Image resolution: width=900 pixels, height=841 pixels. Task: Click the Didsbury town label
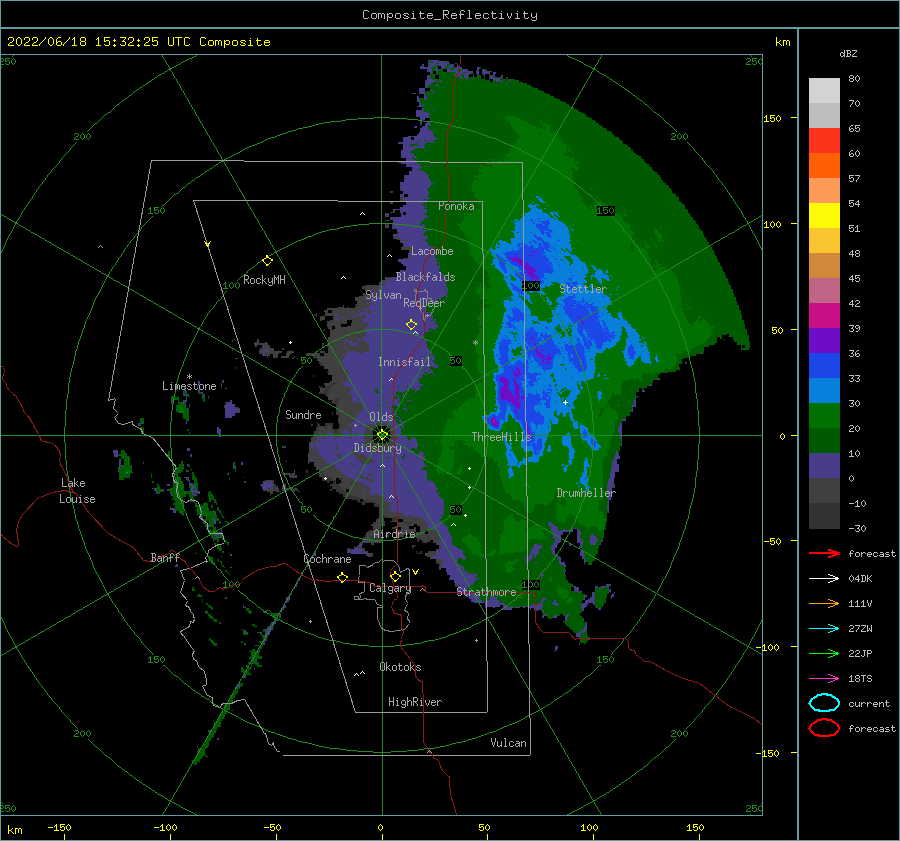(x=377, y=448)
